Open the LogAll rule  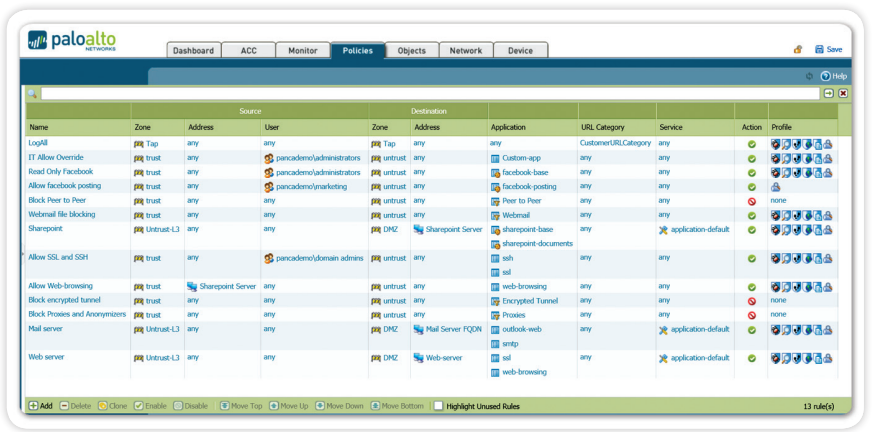[38, 143]
